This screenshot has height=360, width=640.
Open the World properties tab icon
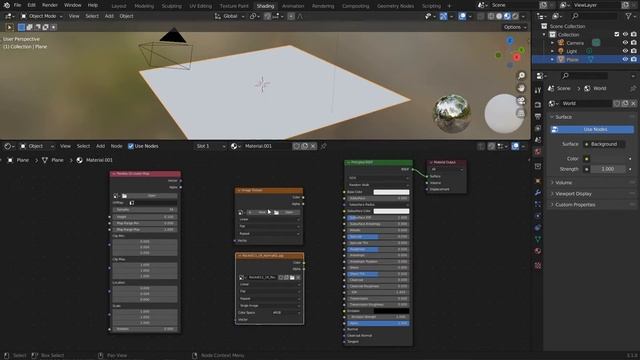click(538, 152)
